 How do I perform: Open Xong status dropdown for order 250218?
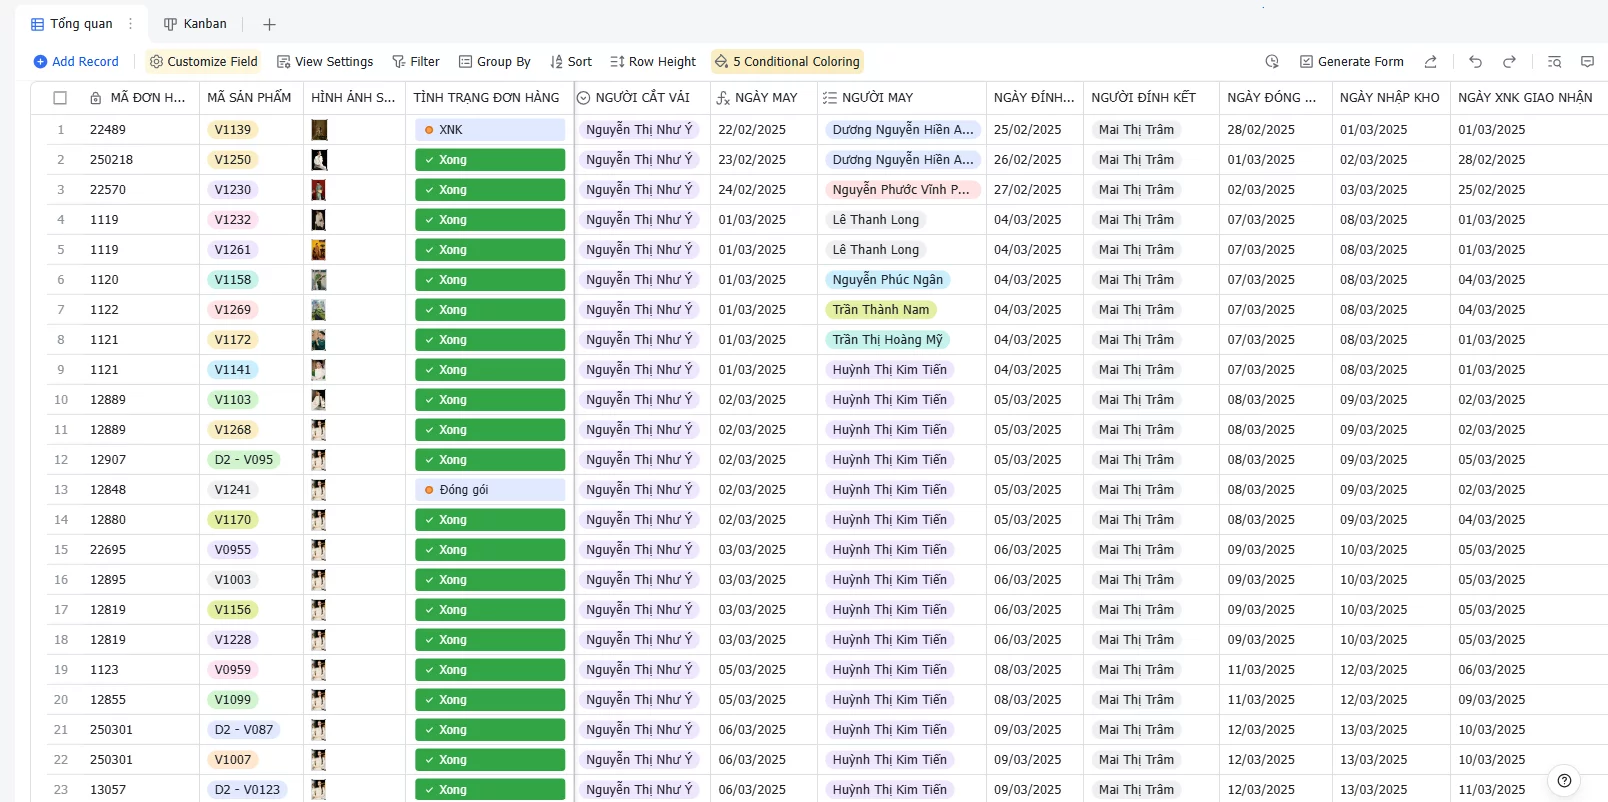(490, 160)
